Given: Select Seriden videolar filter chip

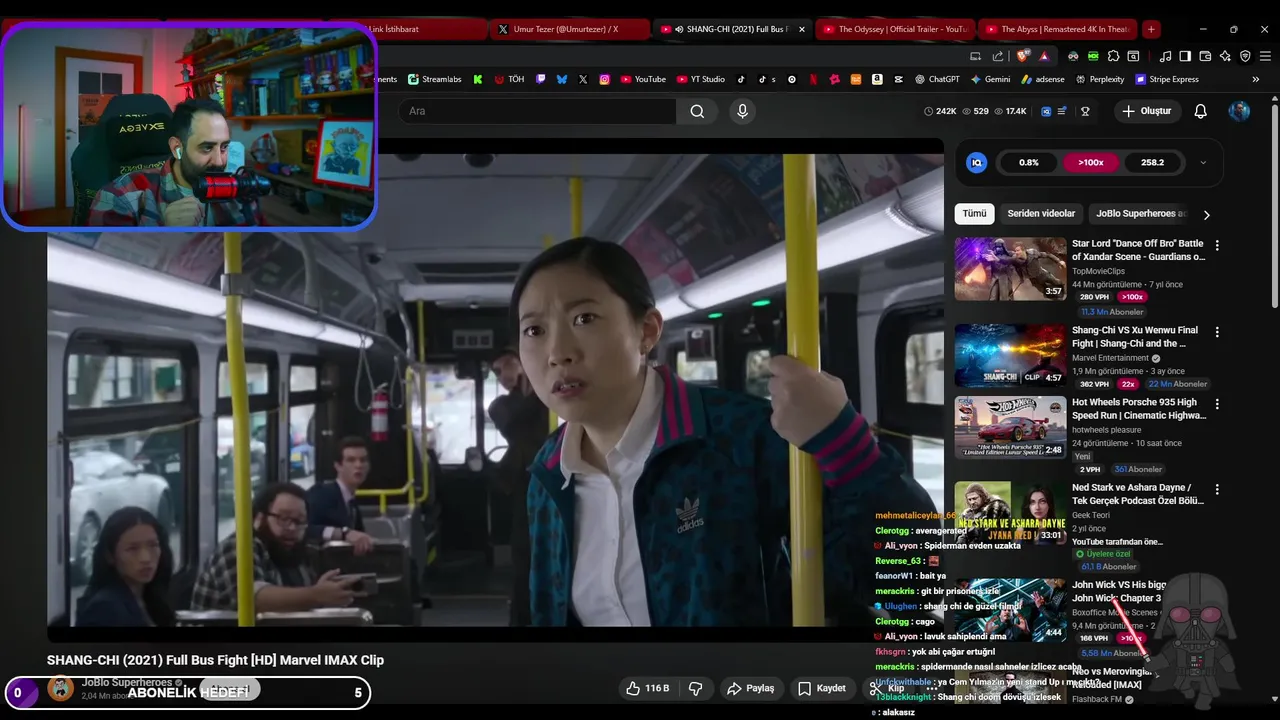Looking at the screenshot, I should [1041, 213].
